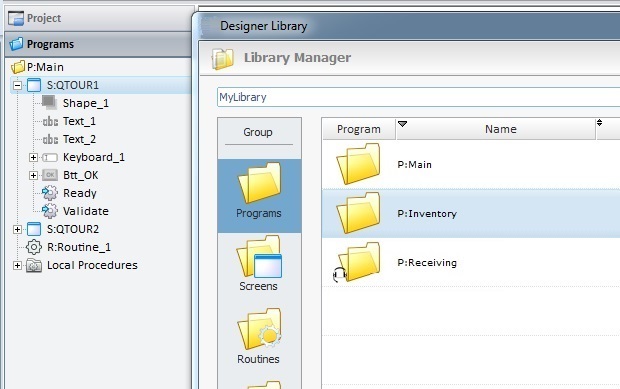Toggle the Name column sort arrows
The image size is (620, 389).
(599, 123)
